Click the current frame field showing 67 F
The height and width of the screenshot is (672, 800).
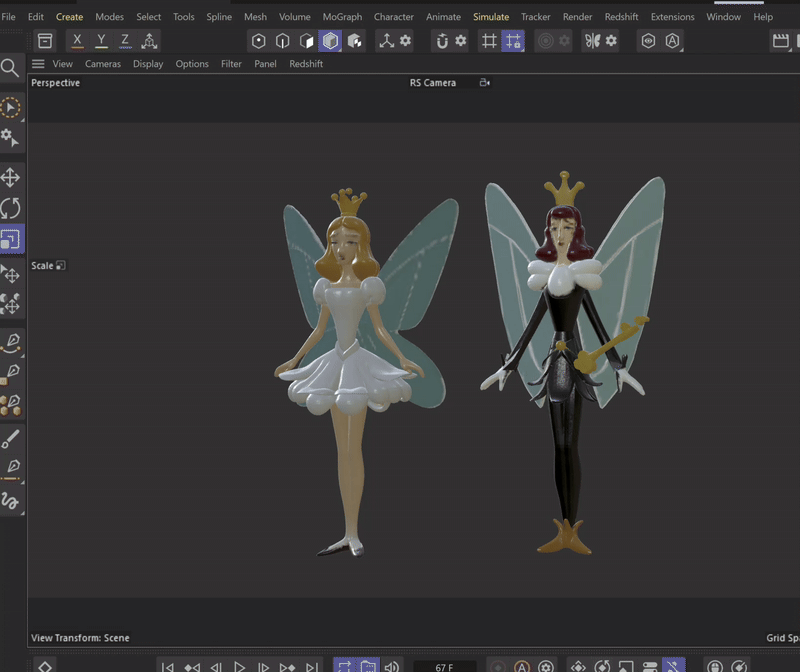pyautogui.click(x=446, y=666)
